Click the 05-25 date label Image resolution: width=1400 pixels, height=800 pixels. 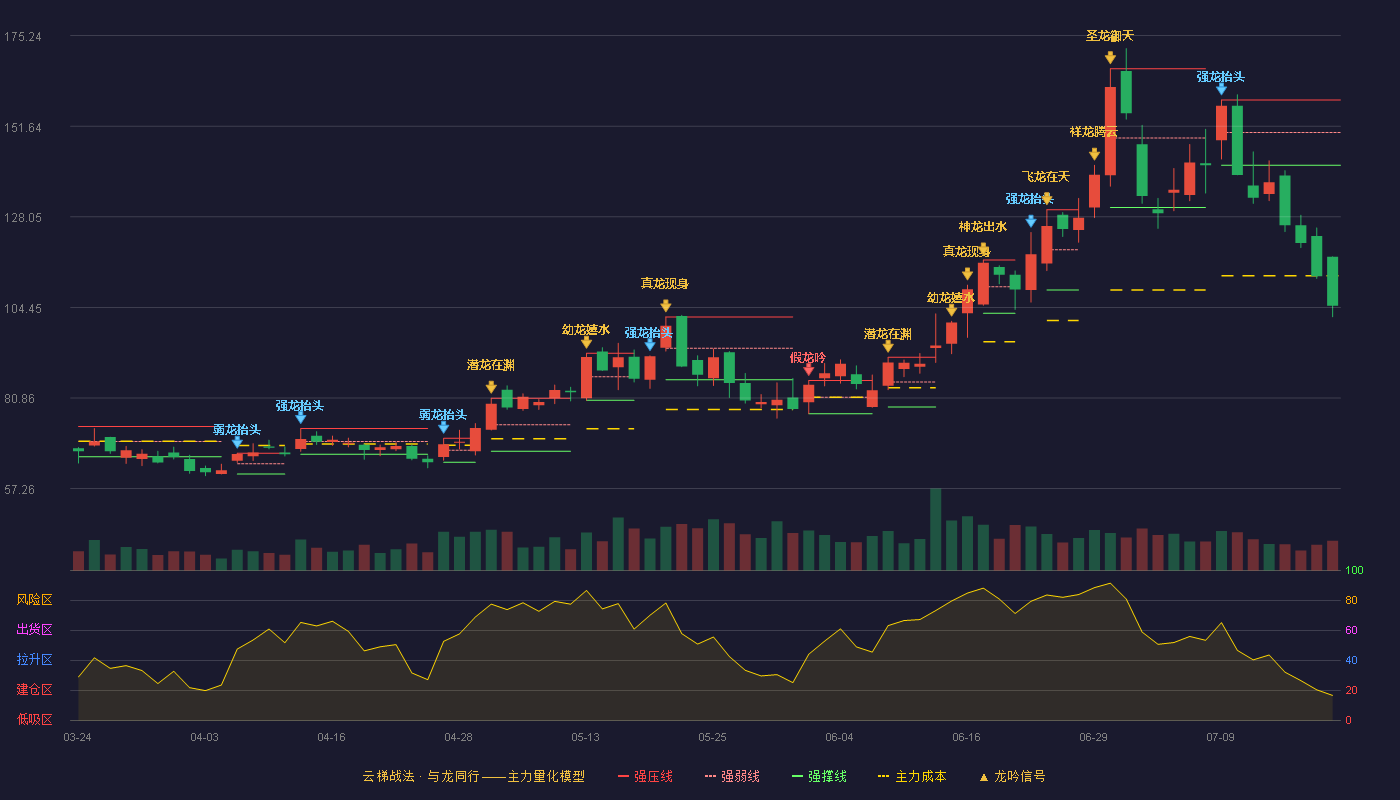(712, 737)
